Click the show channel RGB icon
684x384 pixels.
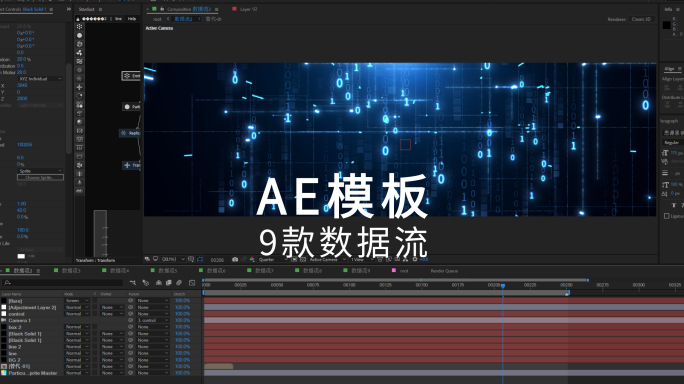(252, 259)
